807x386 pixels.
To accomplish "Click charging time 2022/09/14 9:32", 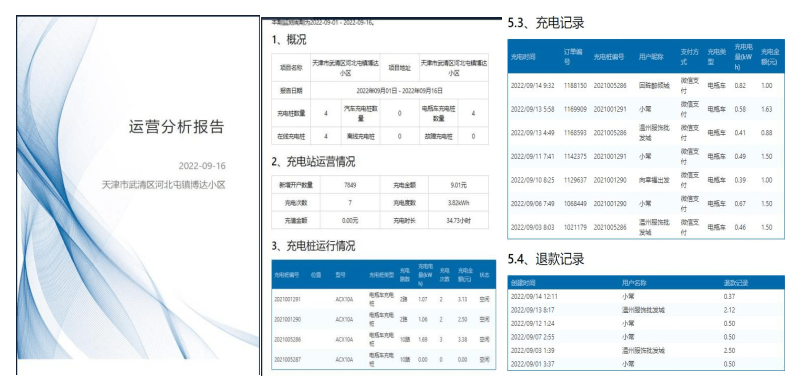I will [x=532, y=85].
